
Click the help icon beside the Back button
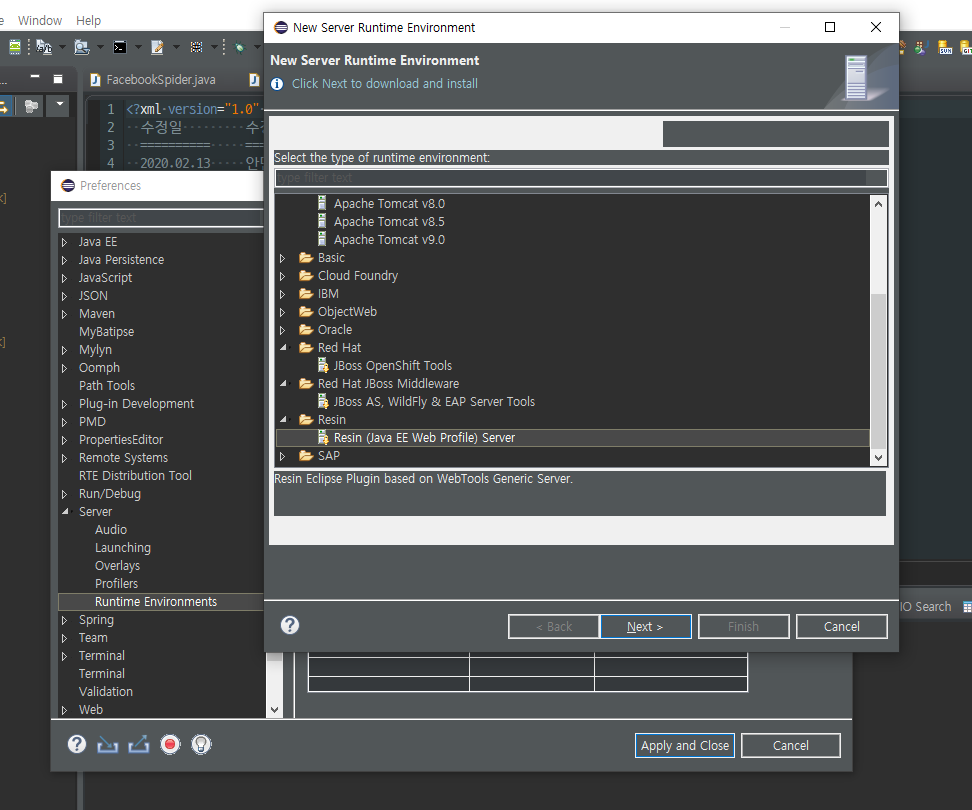[x=290, y=625]
